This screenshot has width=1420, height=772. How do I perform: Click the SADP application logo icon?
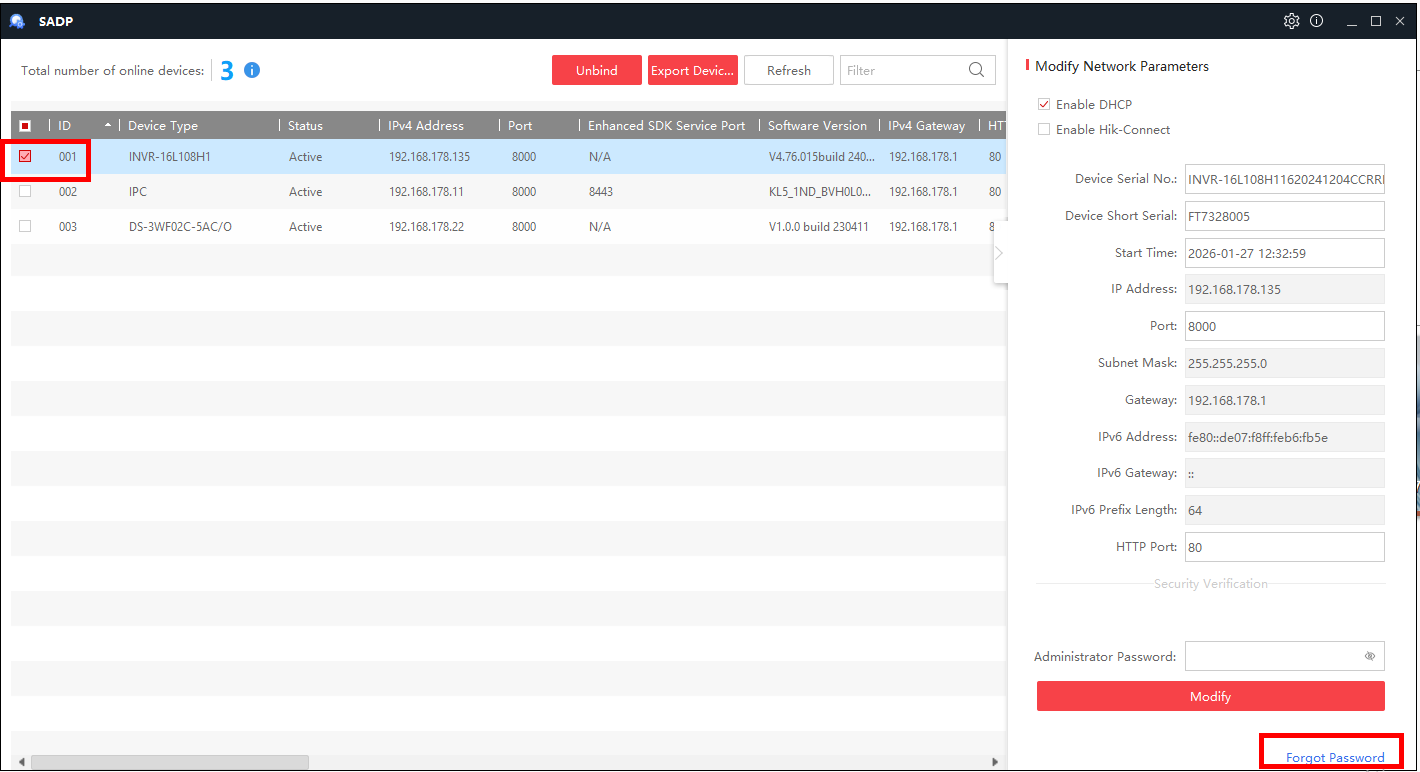tap(17, 21)
